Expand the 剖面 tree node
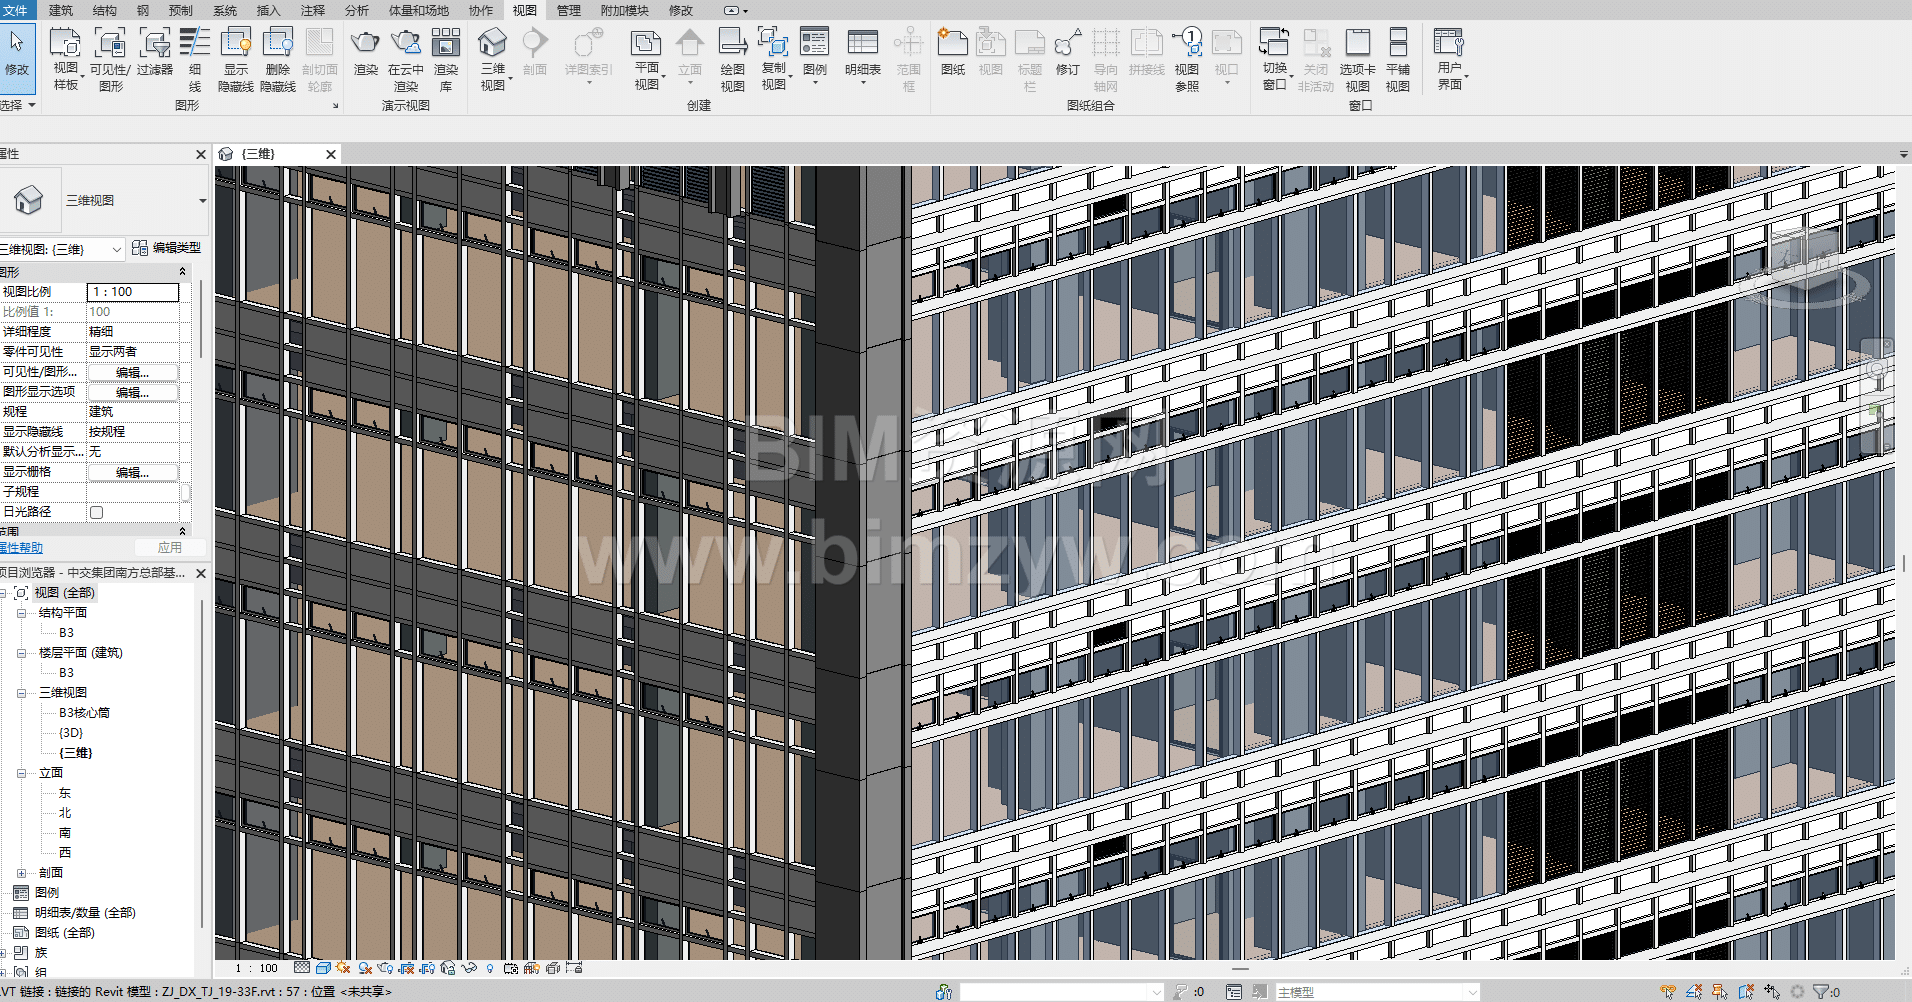1912x1002 pixels. click(x=22, y=873)
